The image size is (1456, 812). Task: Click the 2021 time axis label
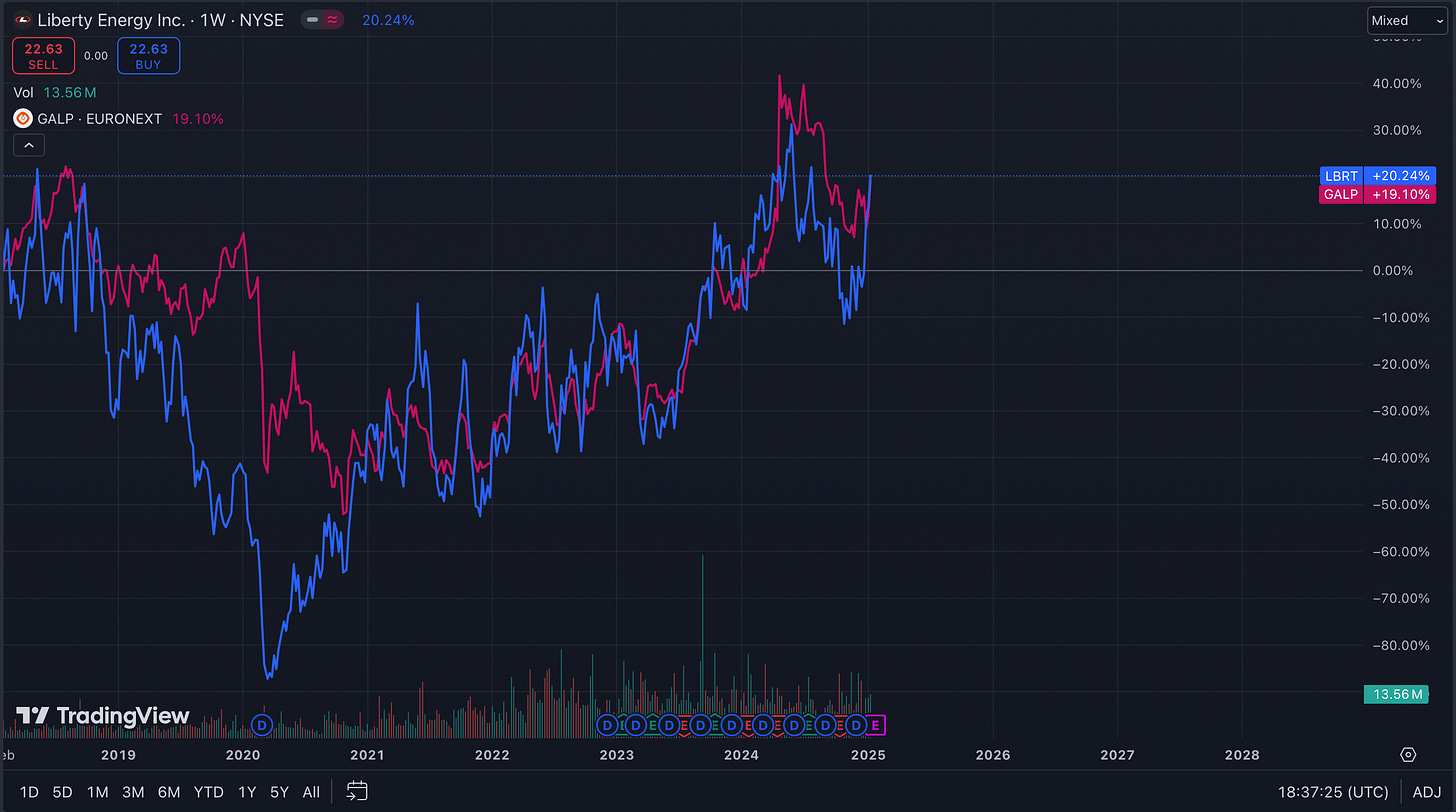(x=367, y=755)
